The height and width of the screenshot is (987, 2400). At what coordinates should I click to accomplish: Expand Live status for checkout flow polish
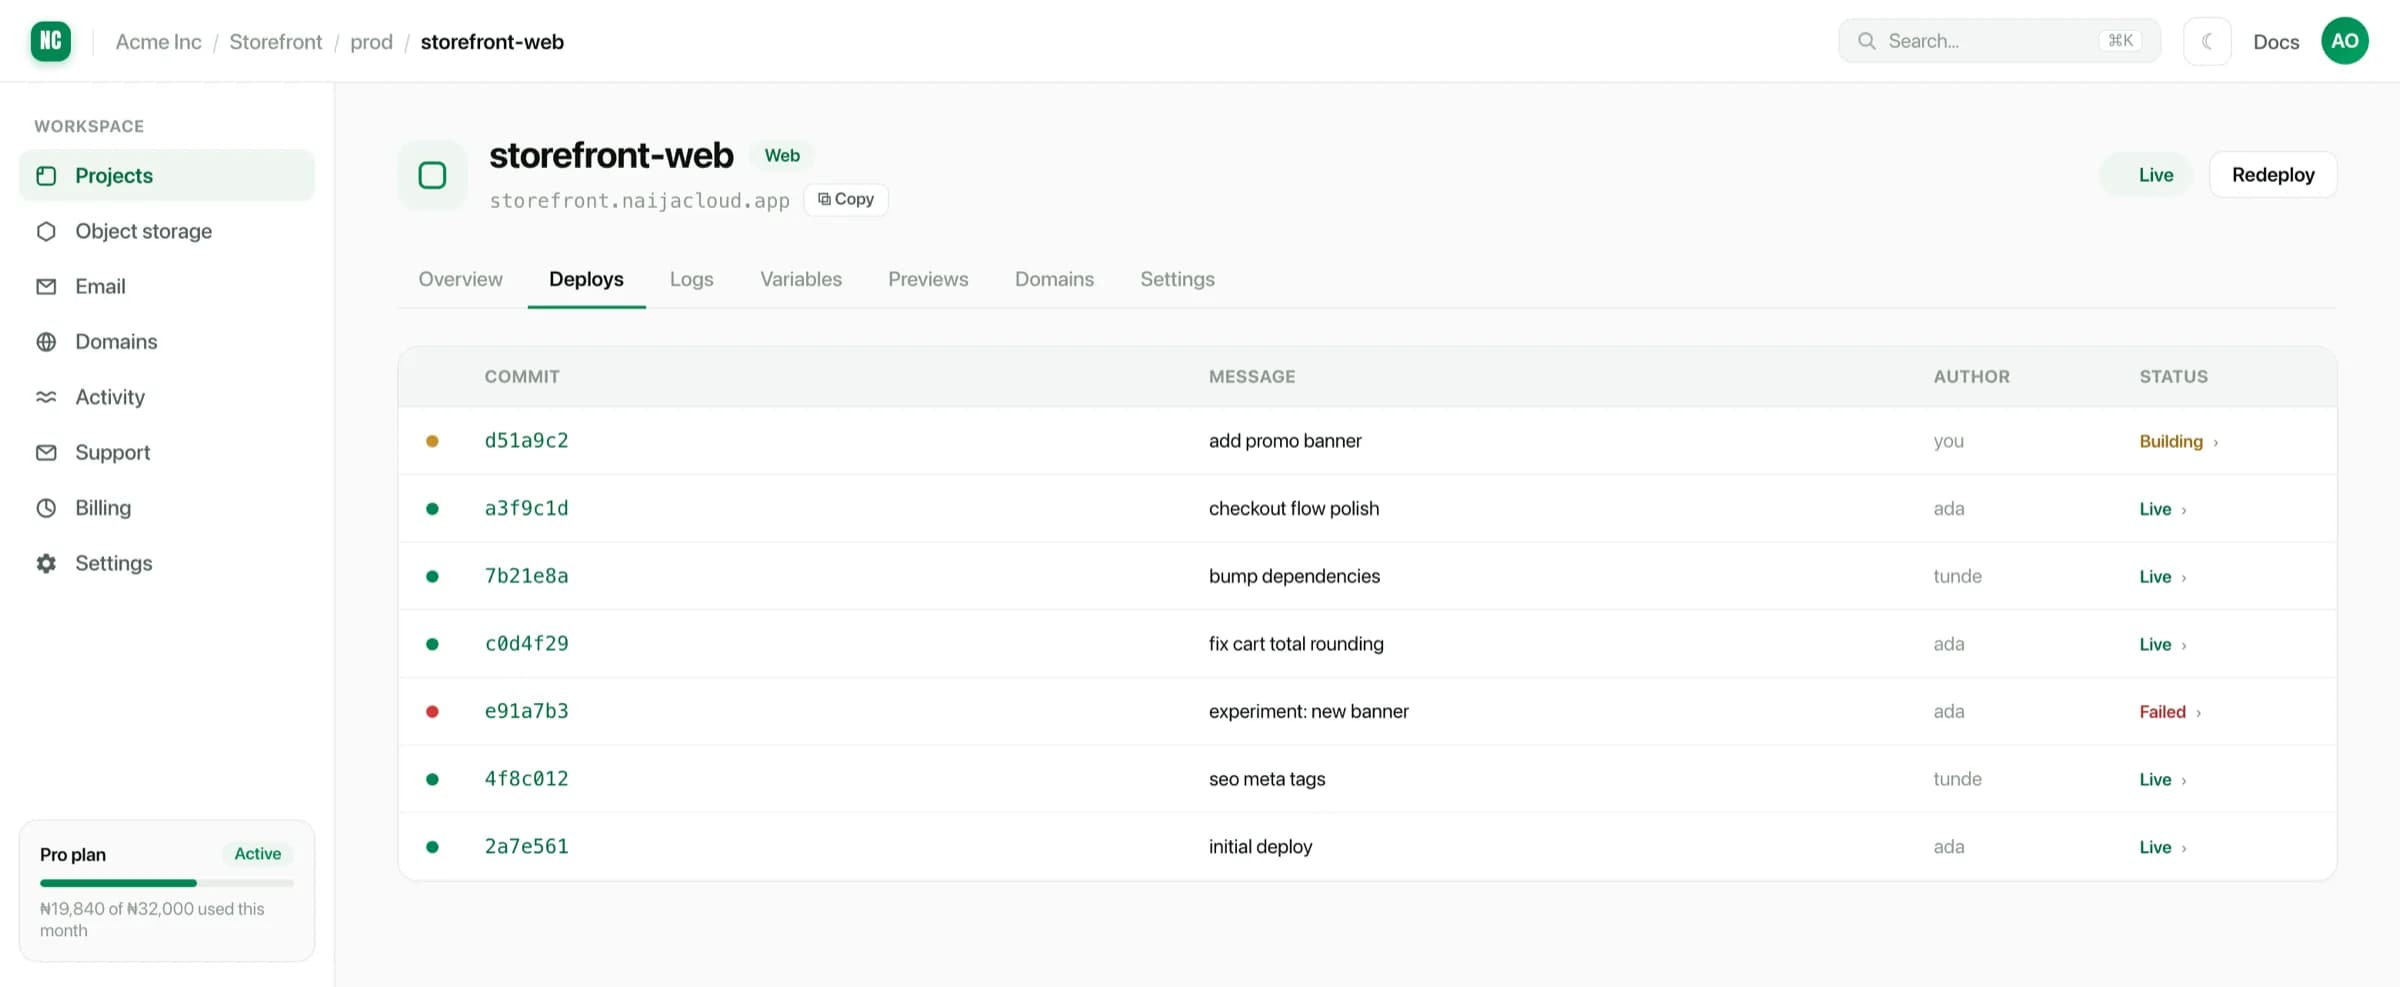tap(2183, 510)
